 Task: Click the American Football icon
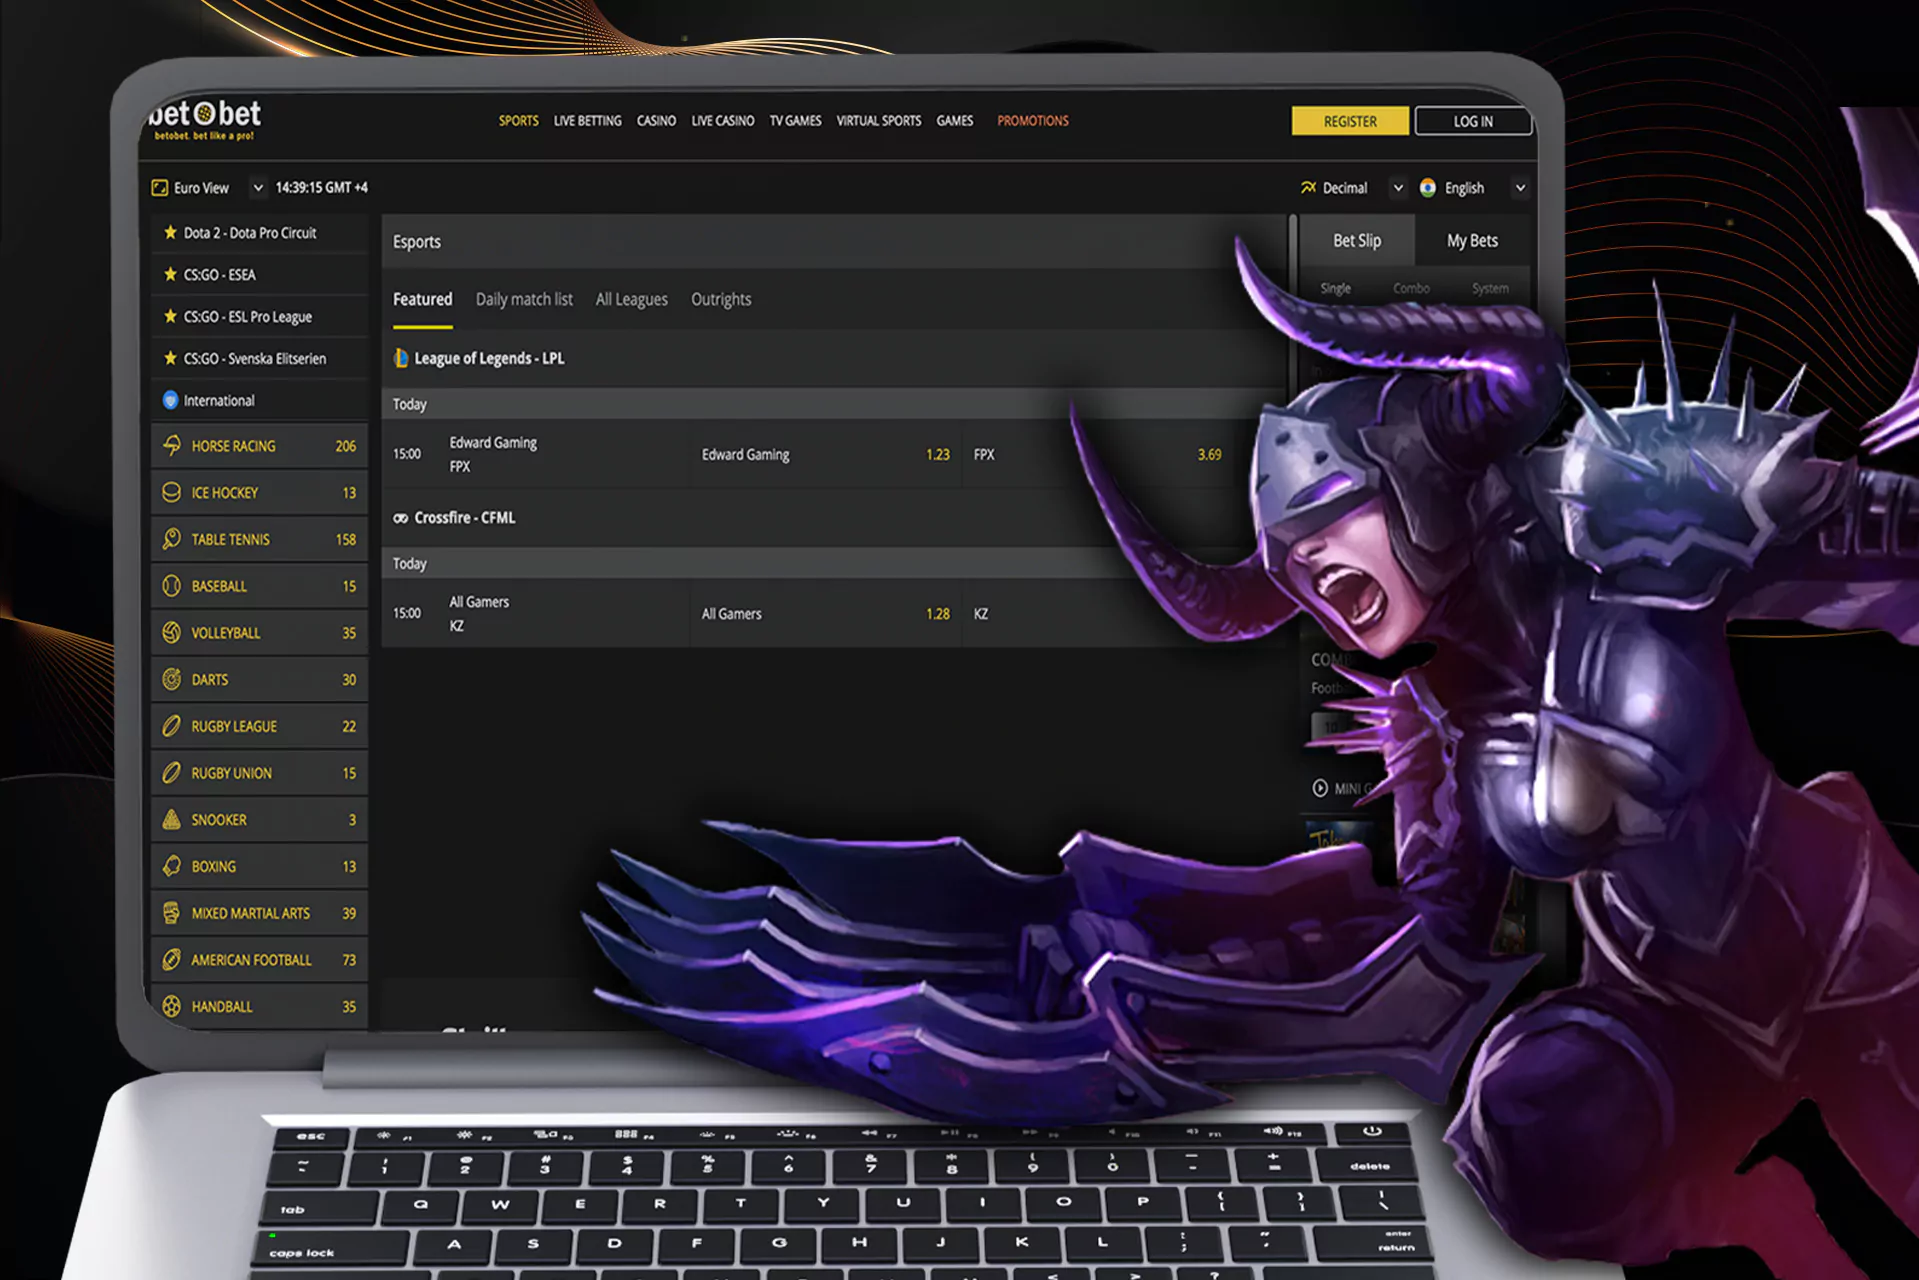[x=172, y=959]
